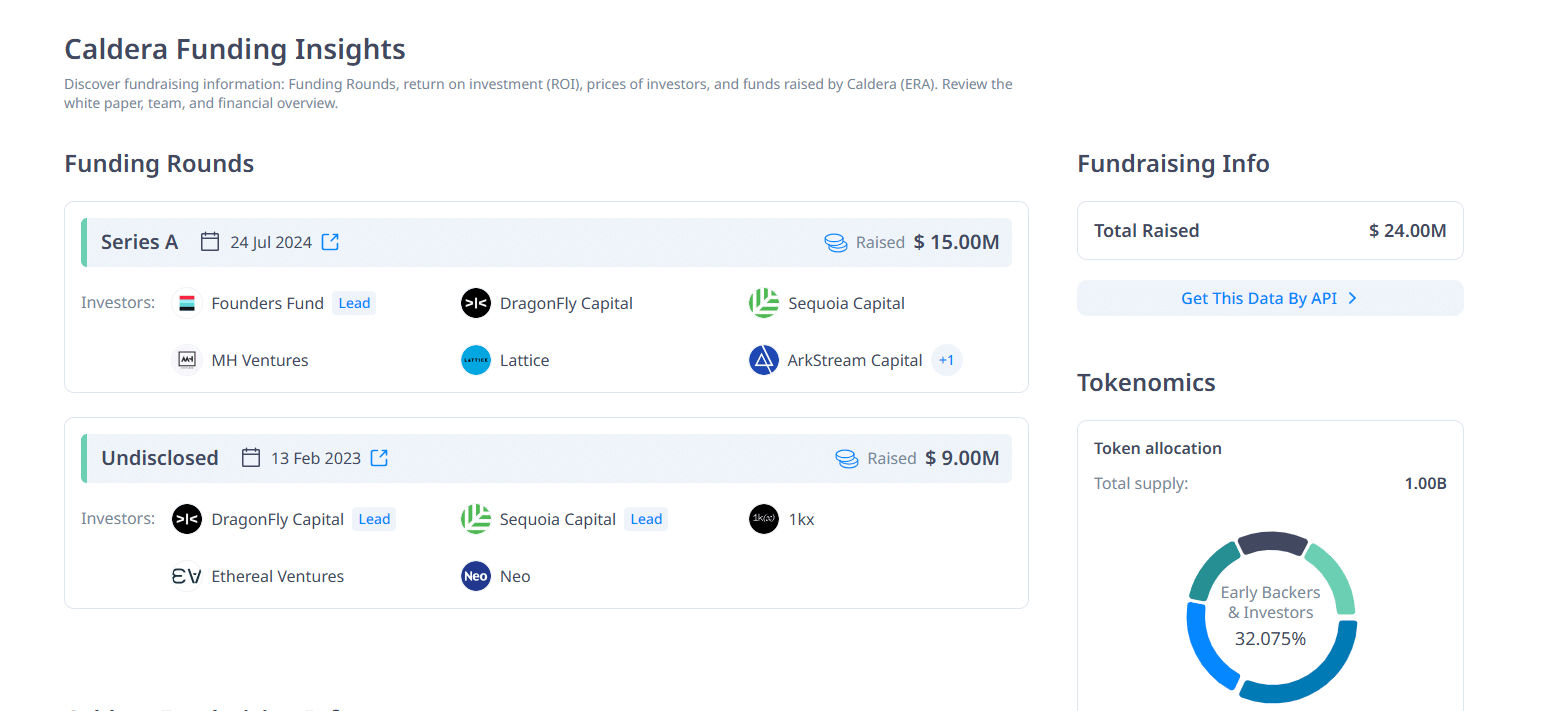Click the Funding Rounds heading
Viewport: 1553px width, 711px height.
click(159, 163)
